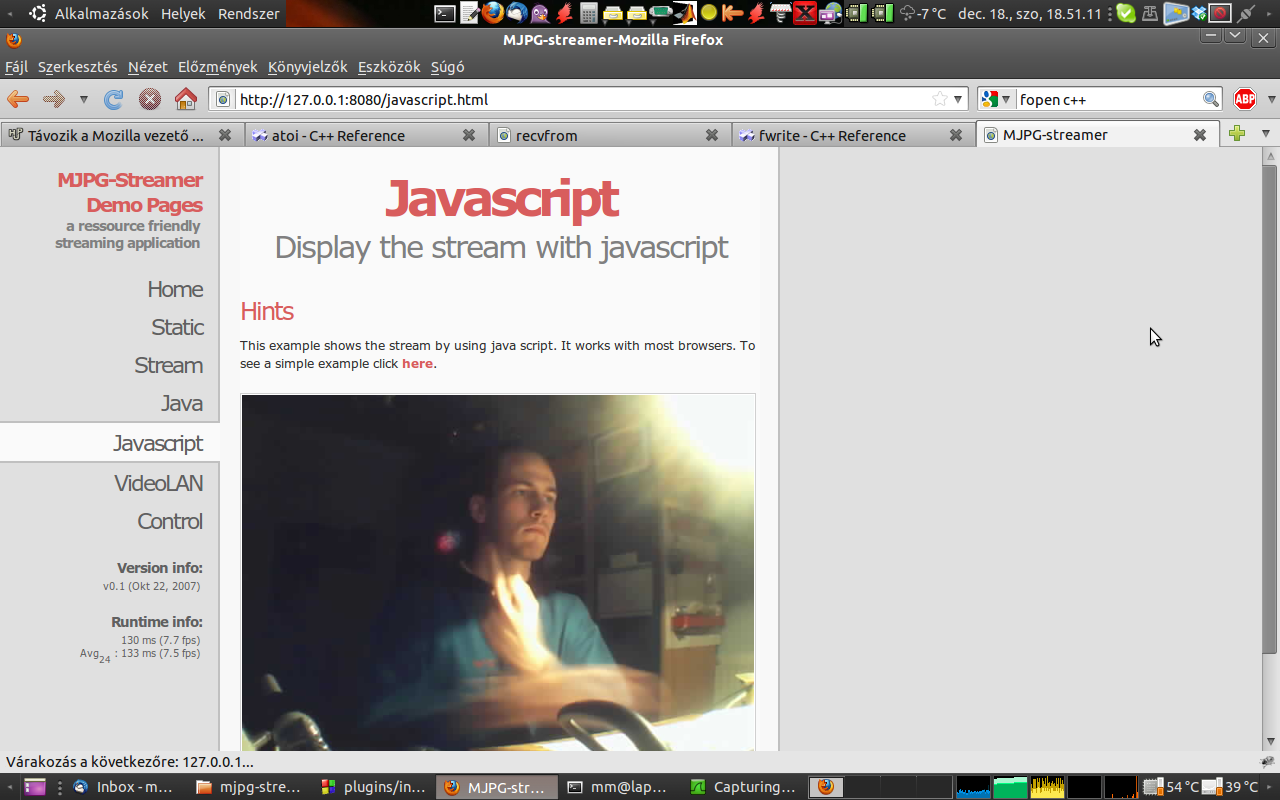Go back with the browser back arrow
The width and height of the screenshot is (1280, 800).
tap(18, 99)
